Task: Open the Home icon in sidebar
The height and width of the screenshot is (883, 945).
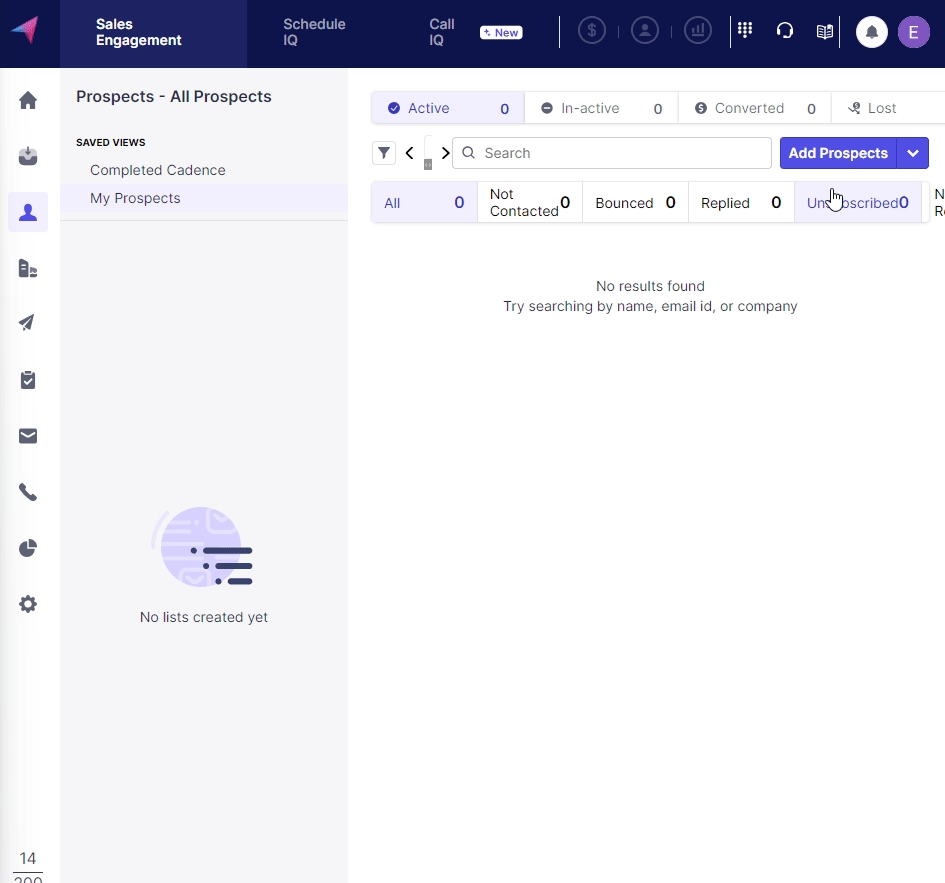Action: 28,100
